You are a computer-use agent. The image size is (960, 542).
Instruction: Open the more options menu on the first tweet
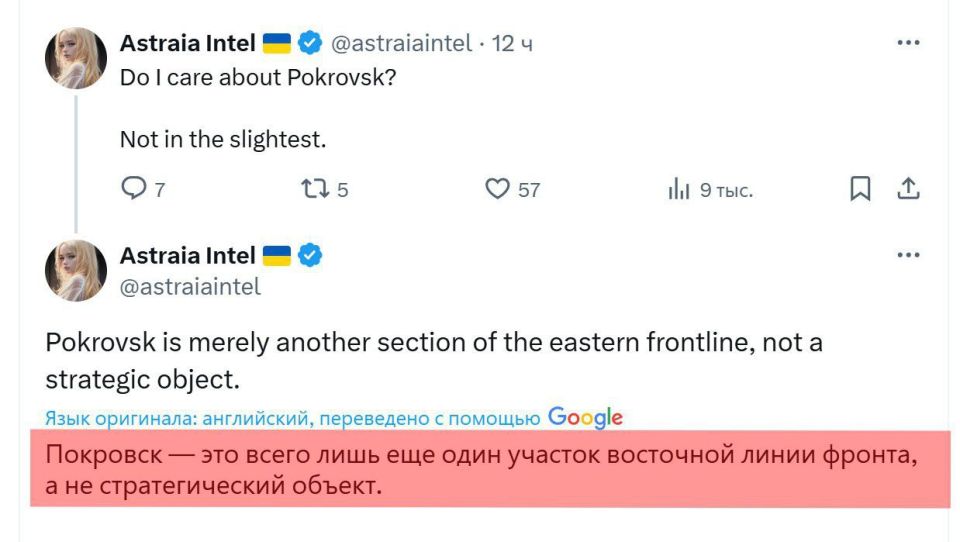(x=908, y=44)
